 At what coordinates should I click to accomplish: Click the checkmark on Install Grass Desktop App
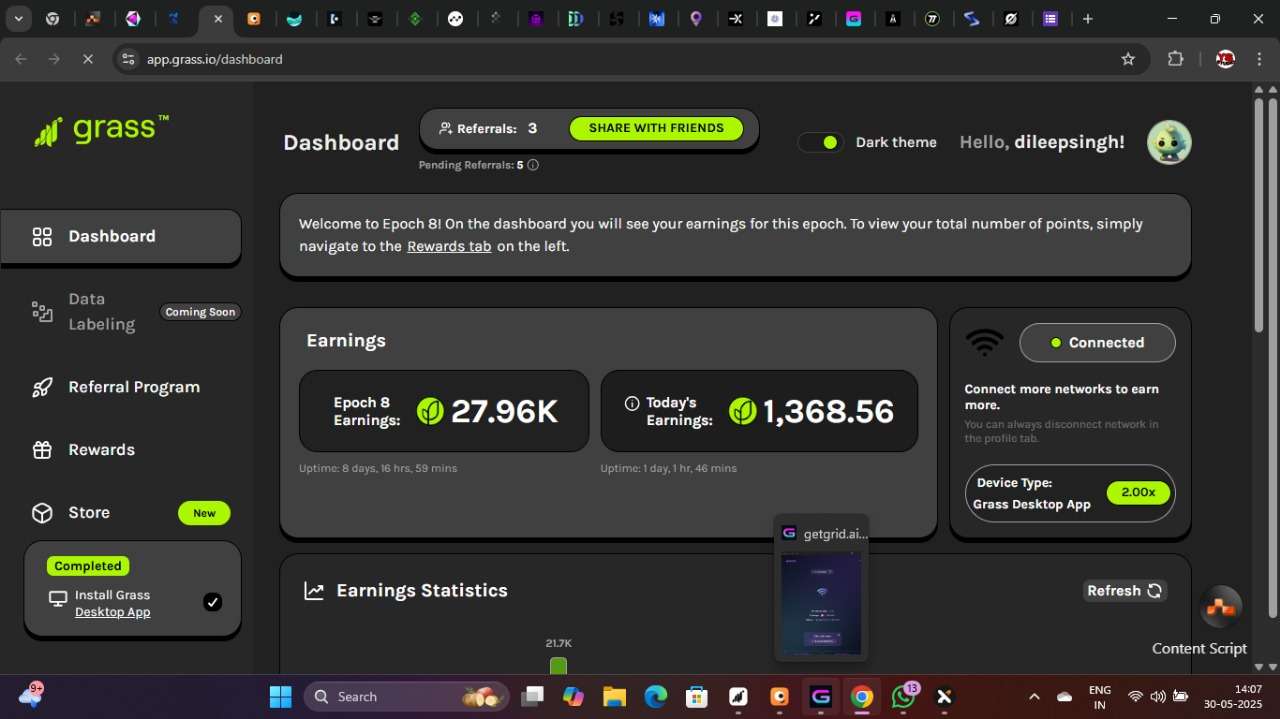click(212, 602)
